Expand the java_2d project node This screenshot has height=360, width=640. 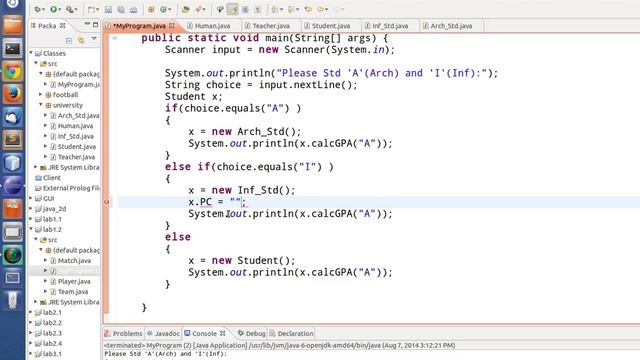pyautogui.click(x=31, y=209)
